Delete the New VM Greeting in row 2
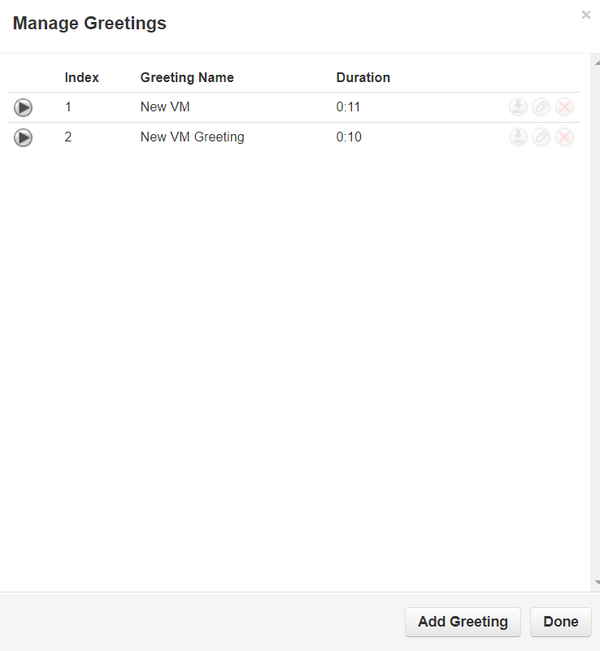The height and width of the screenshot is (651, 600). point(564,137)
